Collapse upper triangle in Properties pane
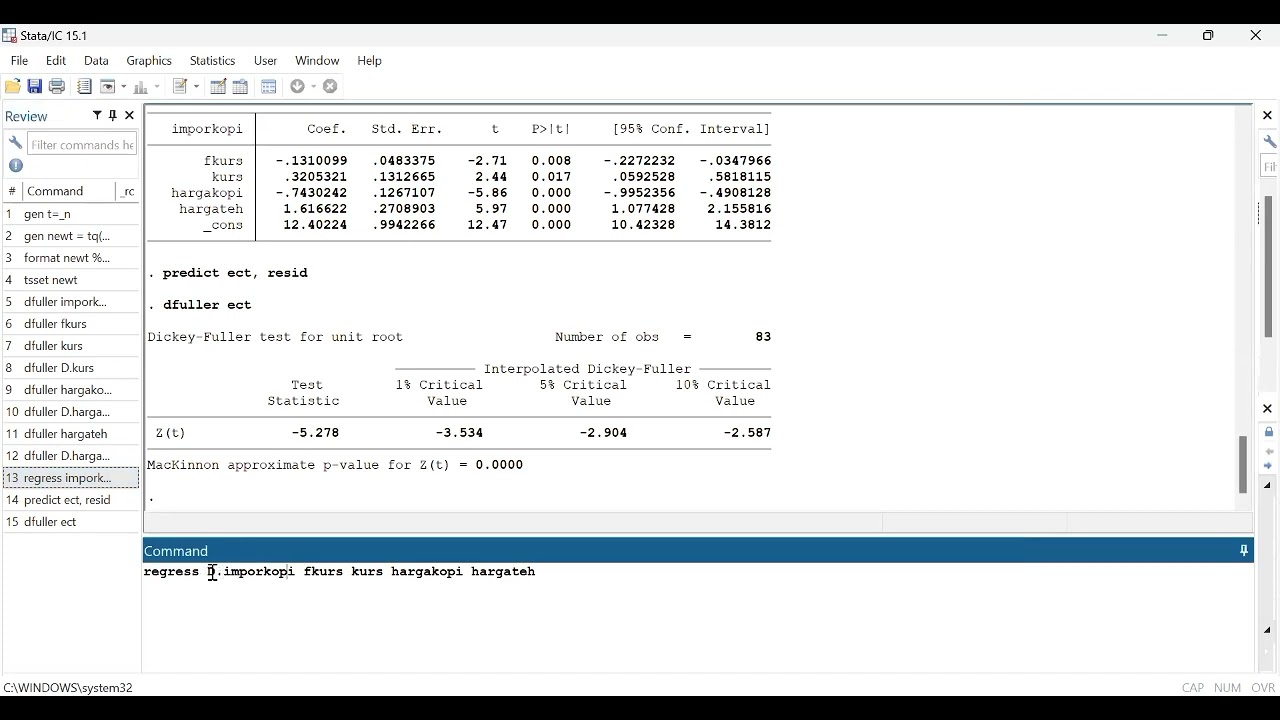 click(x=1268, y=486)
